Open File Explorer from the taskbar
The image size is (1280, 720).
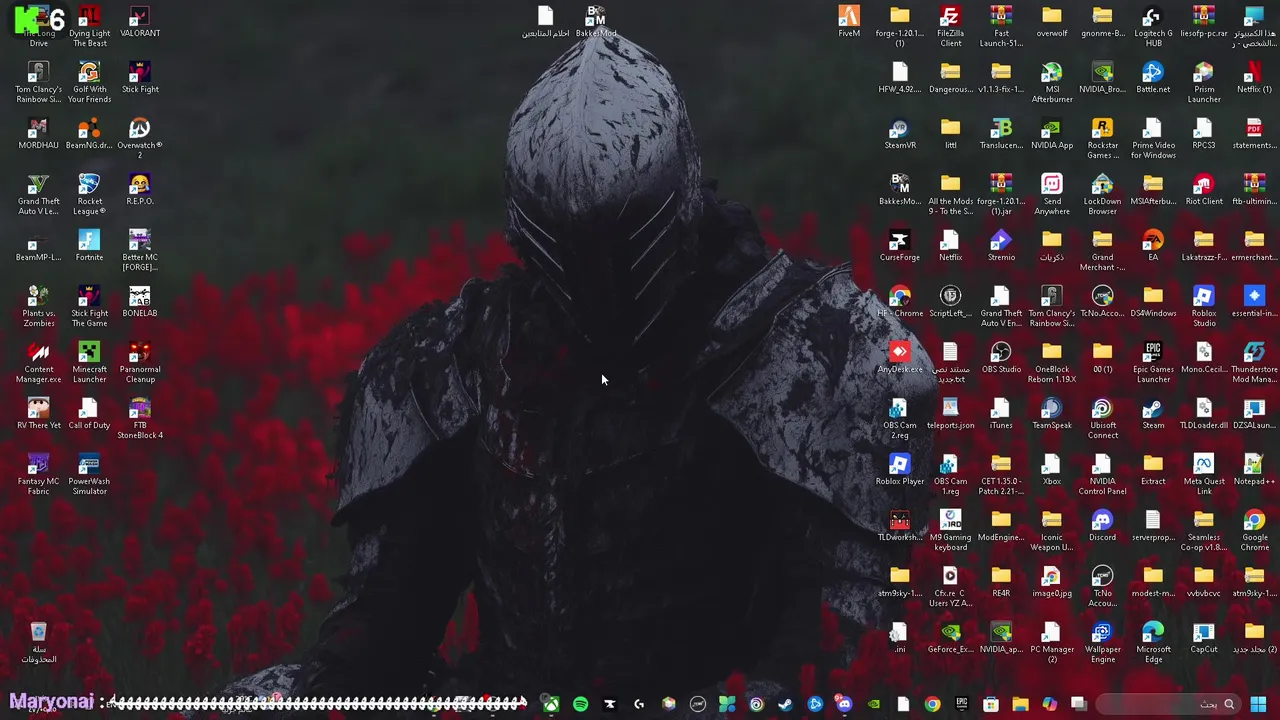(1020, 705)
